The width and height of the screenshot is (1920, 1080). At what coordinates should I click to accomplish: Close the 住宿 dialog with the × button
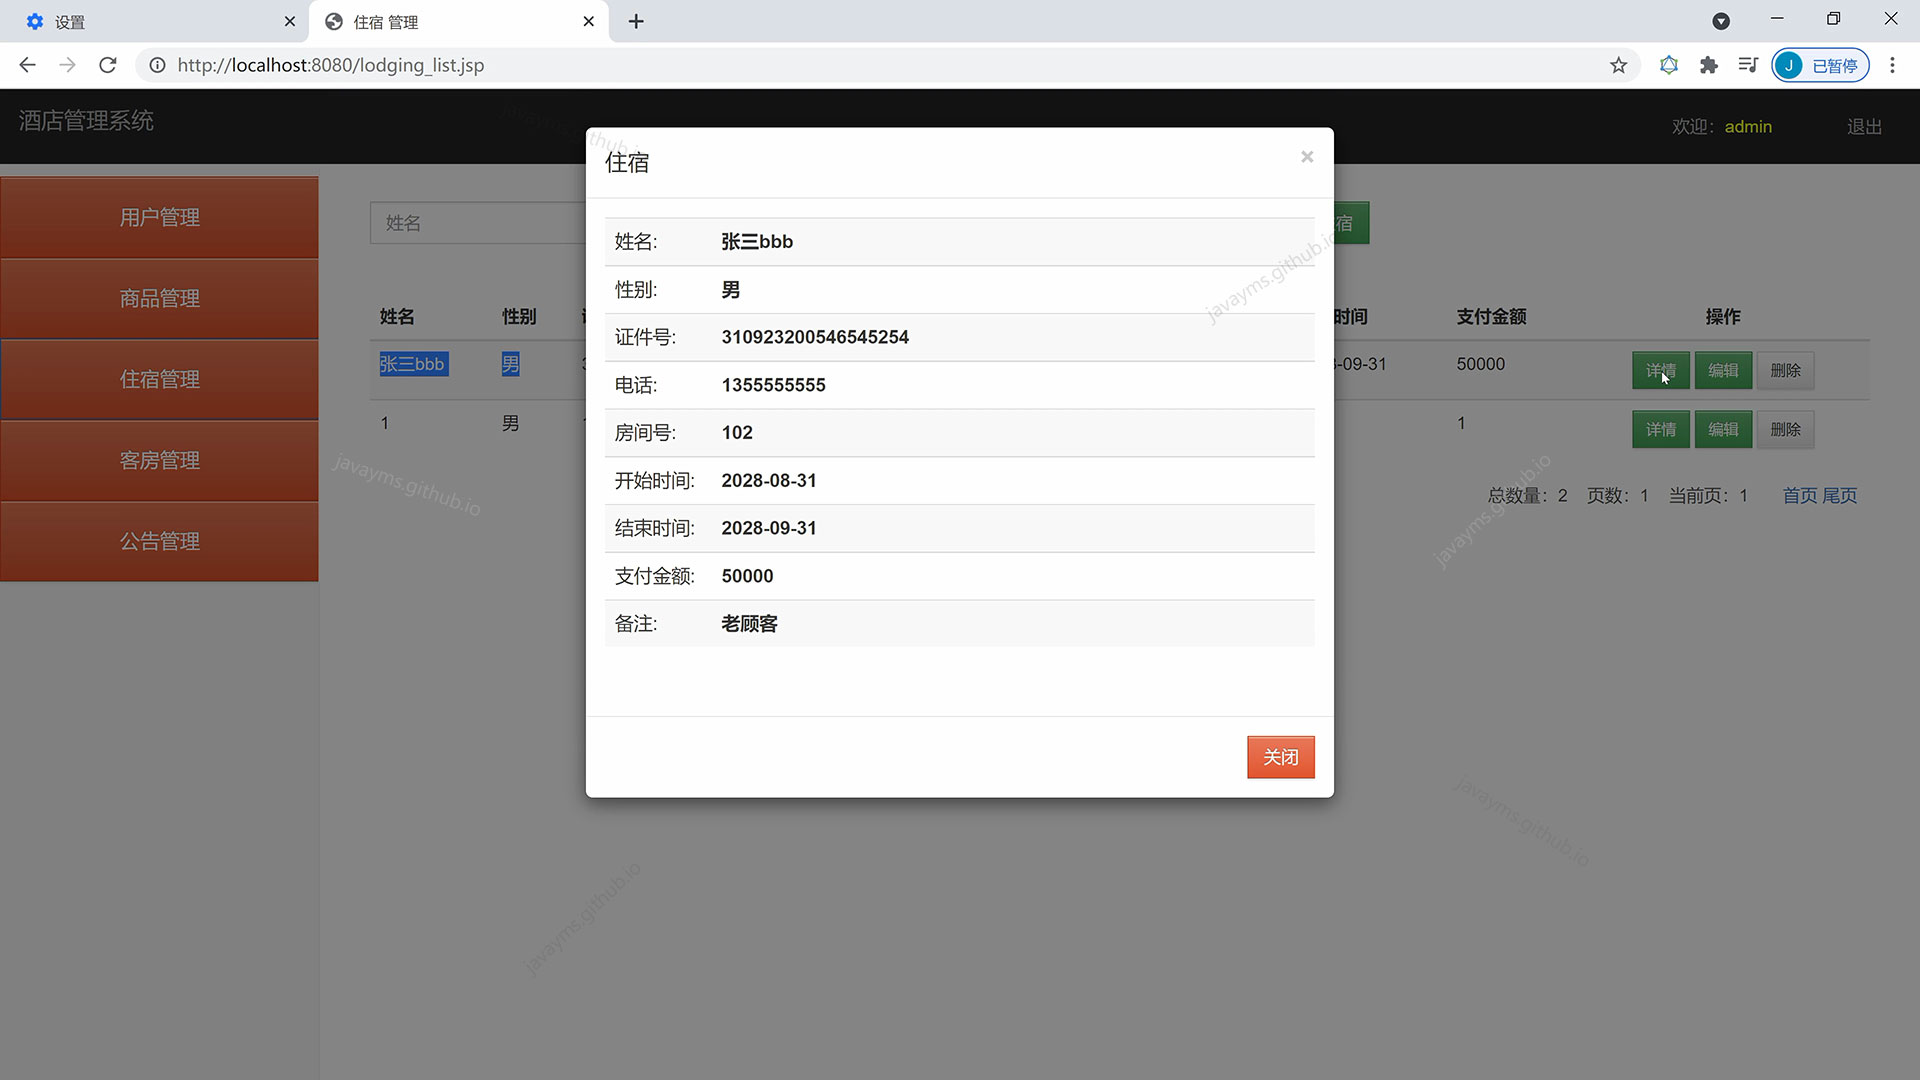(x=1307, y=157)
